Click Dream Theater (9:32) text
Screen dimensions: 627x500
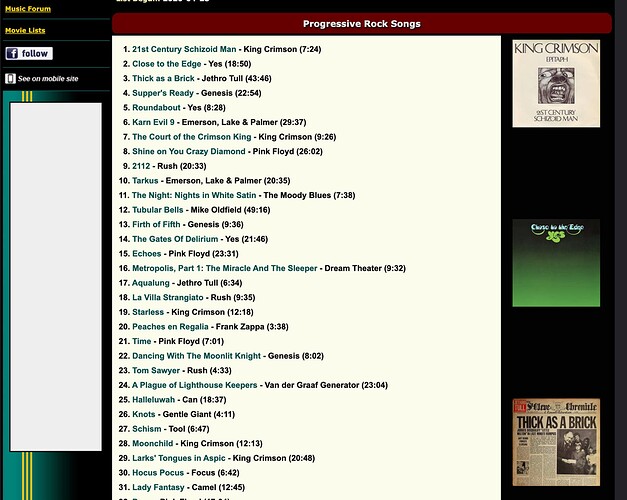(365, 268)
